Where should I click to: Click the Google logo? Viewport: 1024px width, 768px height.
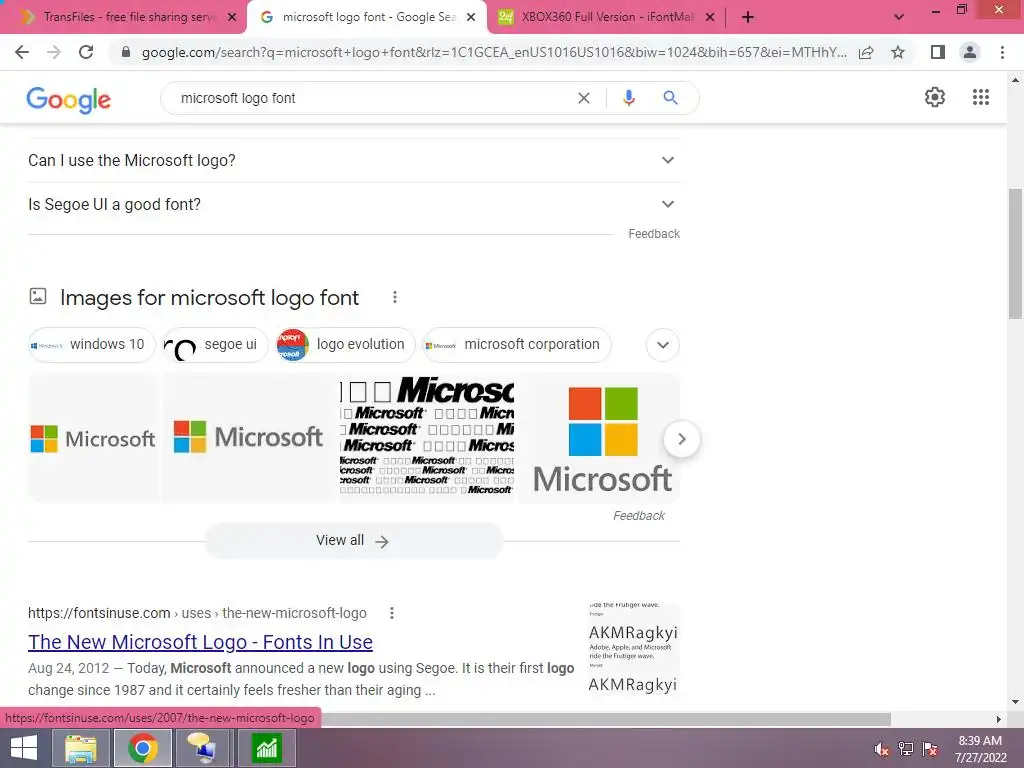tap(69, 99)
